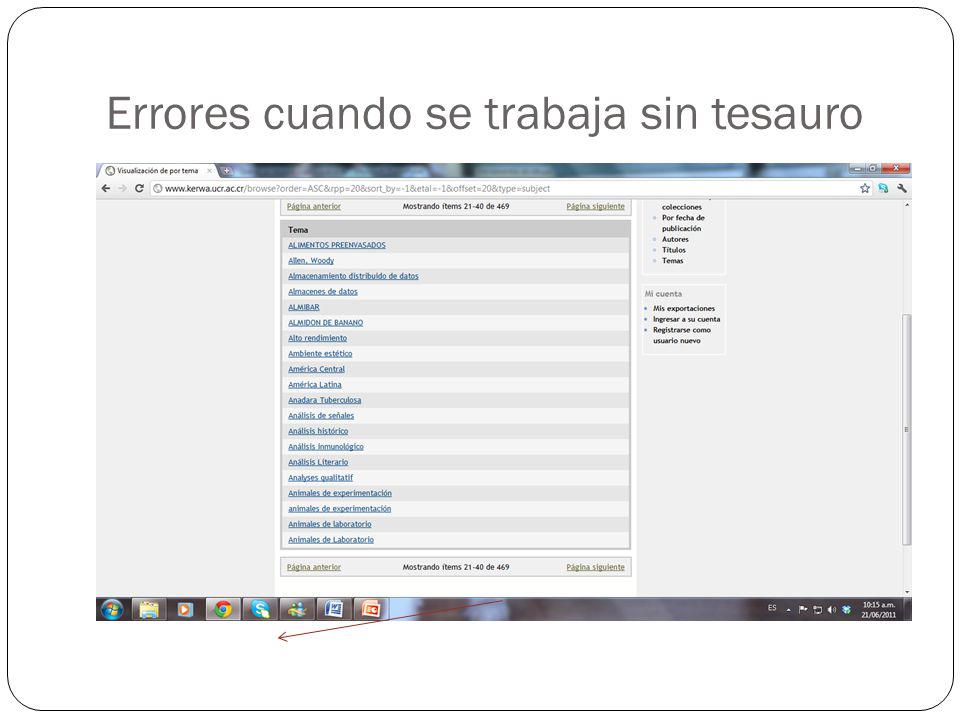The width and height of the screenshot is (960, 720).
Task: Browse by Títulos in sidebar
Action: tap(673, 250)
